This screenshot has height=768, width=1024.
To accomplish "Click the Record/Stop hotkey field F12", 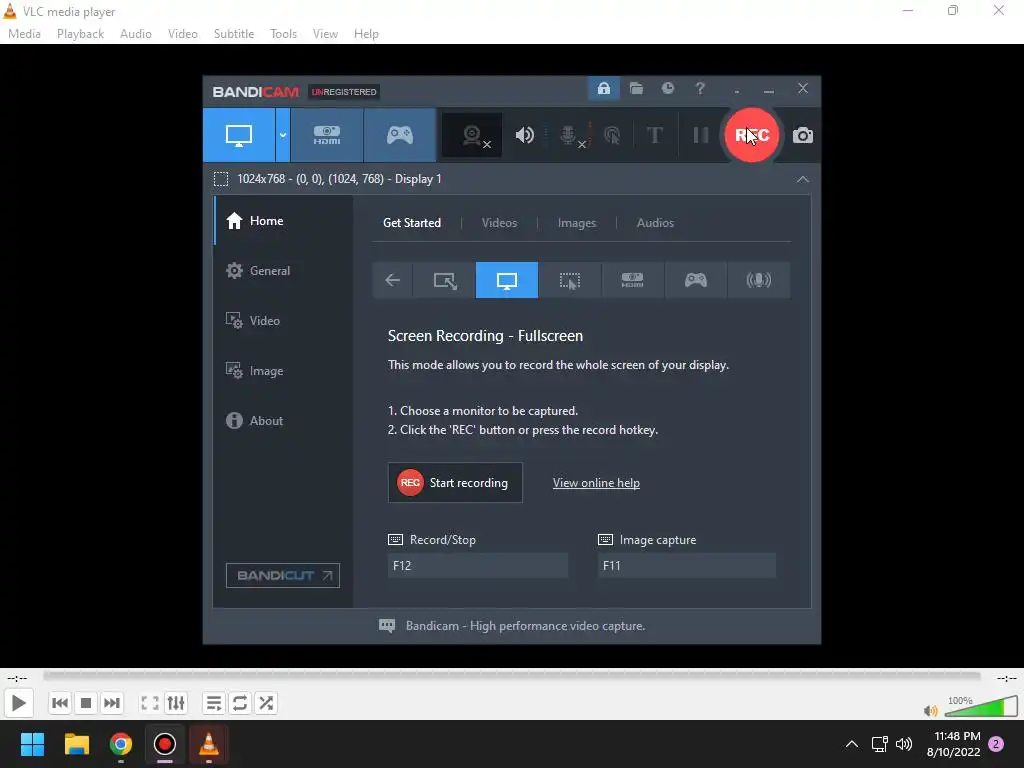I will (x=478, y=566).
